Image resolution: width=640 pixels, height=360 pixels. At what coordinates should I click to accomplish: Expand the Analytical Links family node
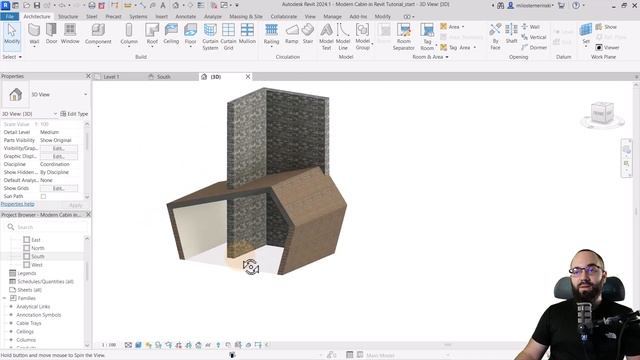coord(11,307)
